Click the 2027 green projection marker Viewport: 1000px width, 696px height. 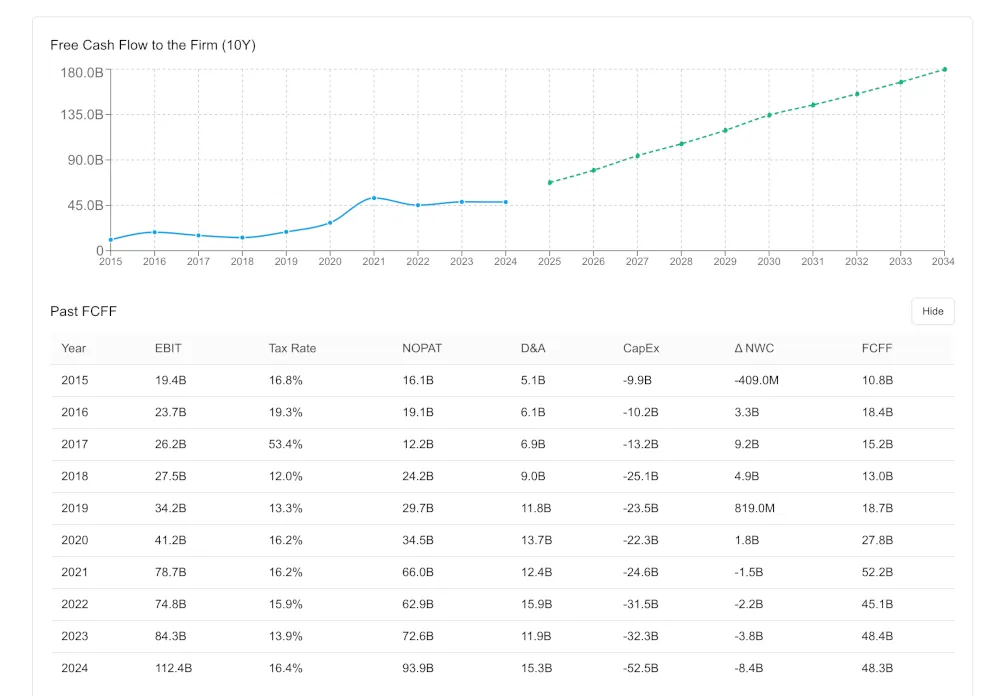point(637,156)
